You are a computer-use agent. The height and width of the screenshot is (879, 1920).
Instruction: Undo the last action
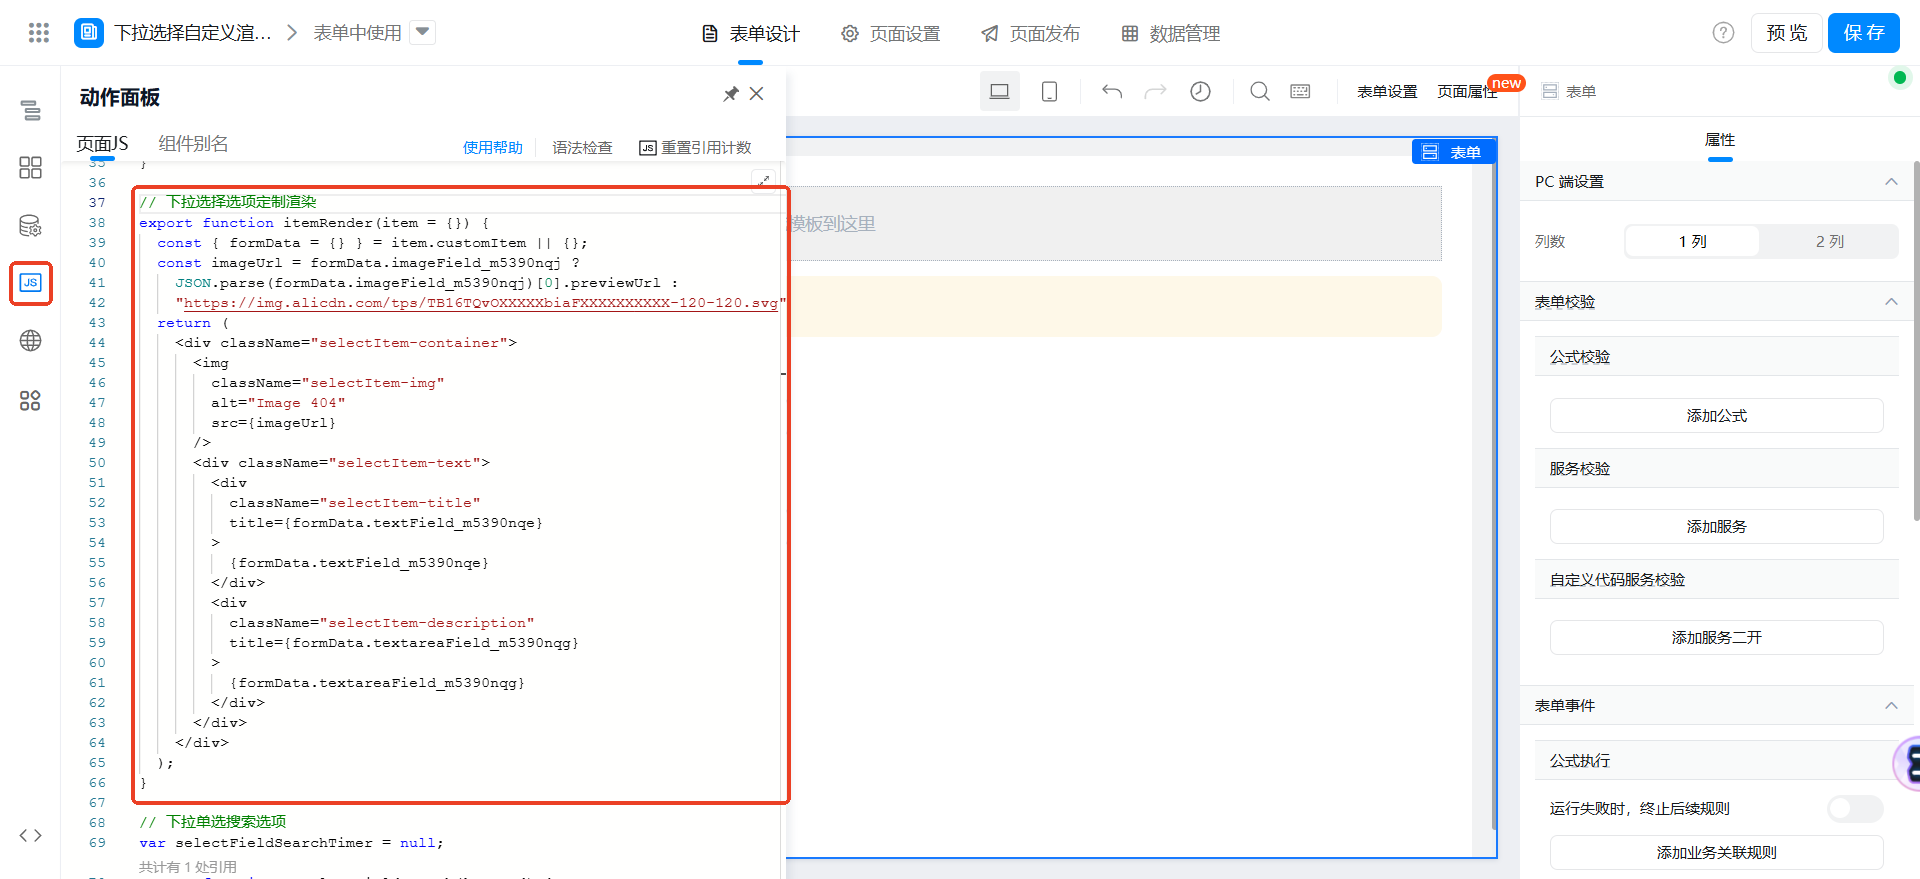point(1112,91)
